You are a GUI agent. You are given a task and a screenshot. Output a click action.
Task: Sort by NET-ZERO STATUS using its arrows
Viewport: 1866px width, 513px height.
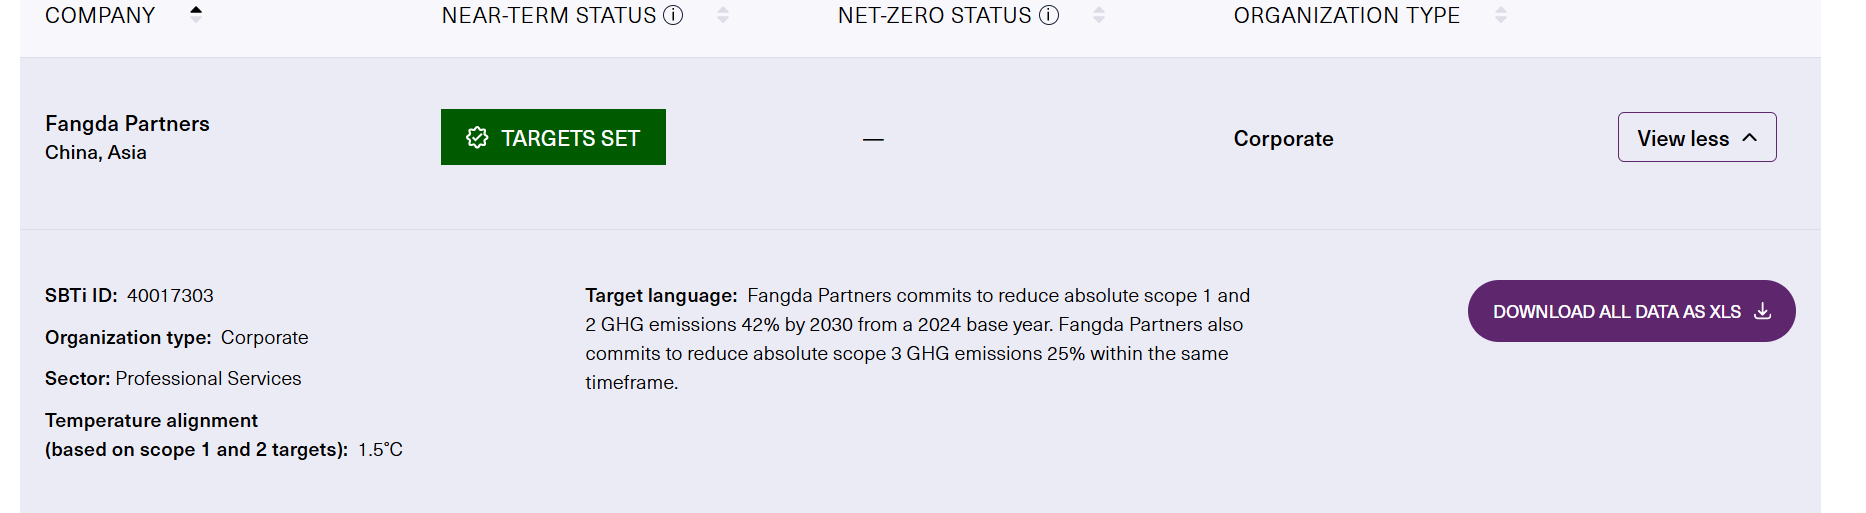(1099, 15)
